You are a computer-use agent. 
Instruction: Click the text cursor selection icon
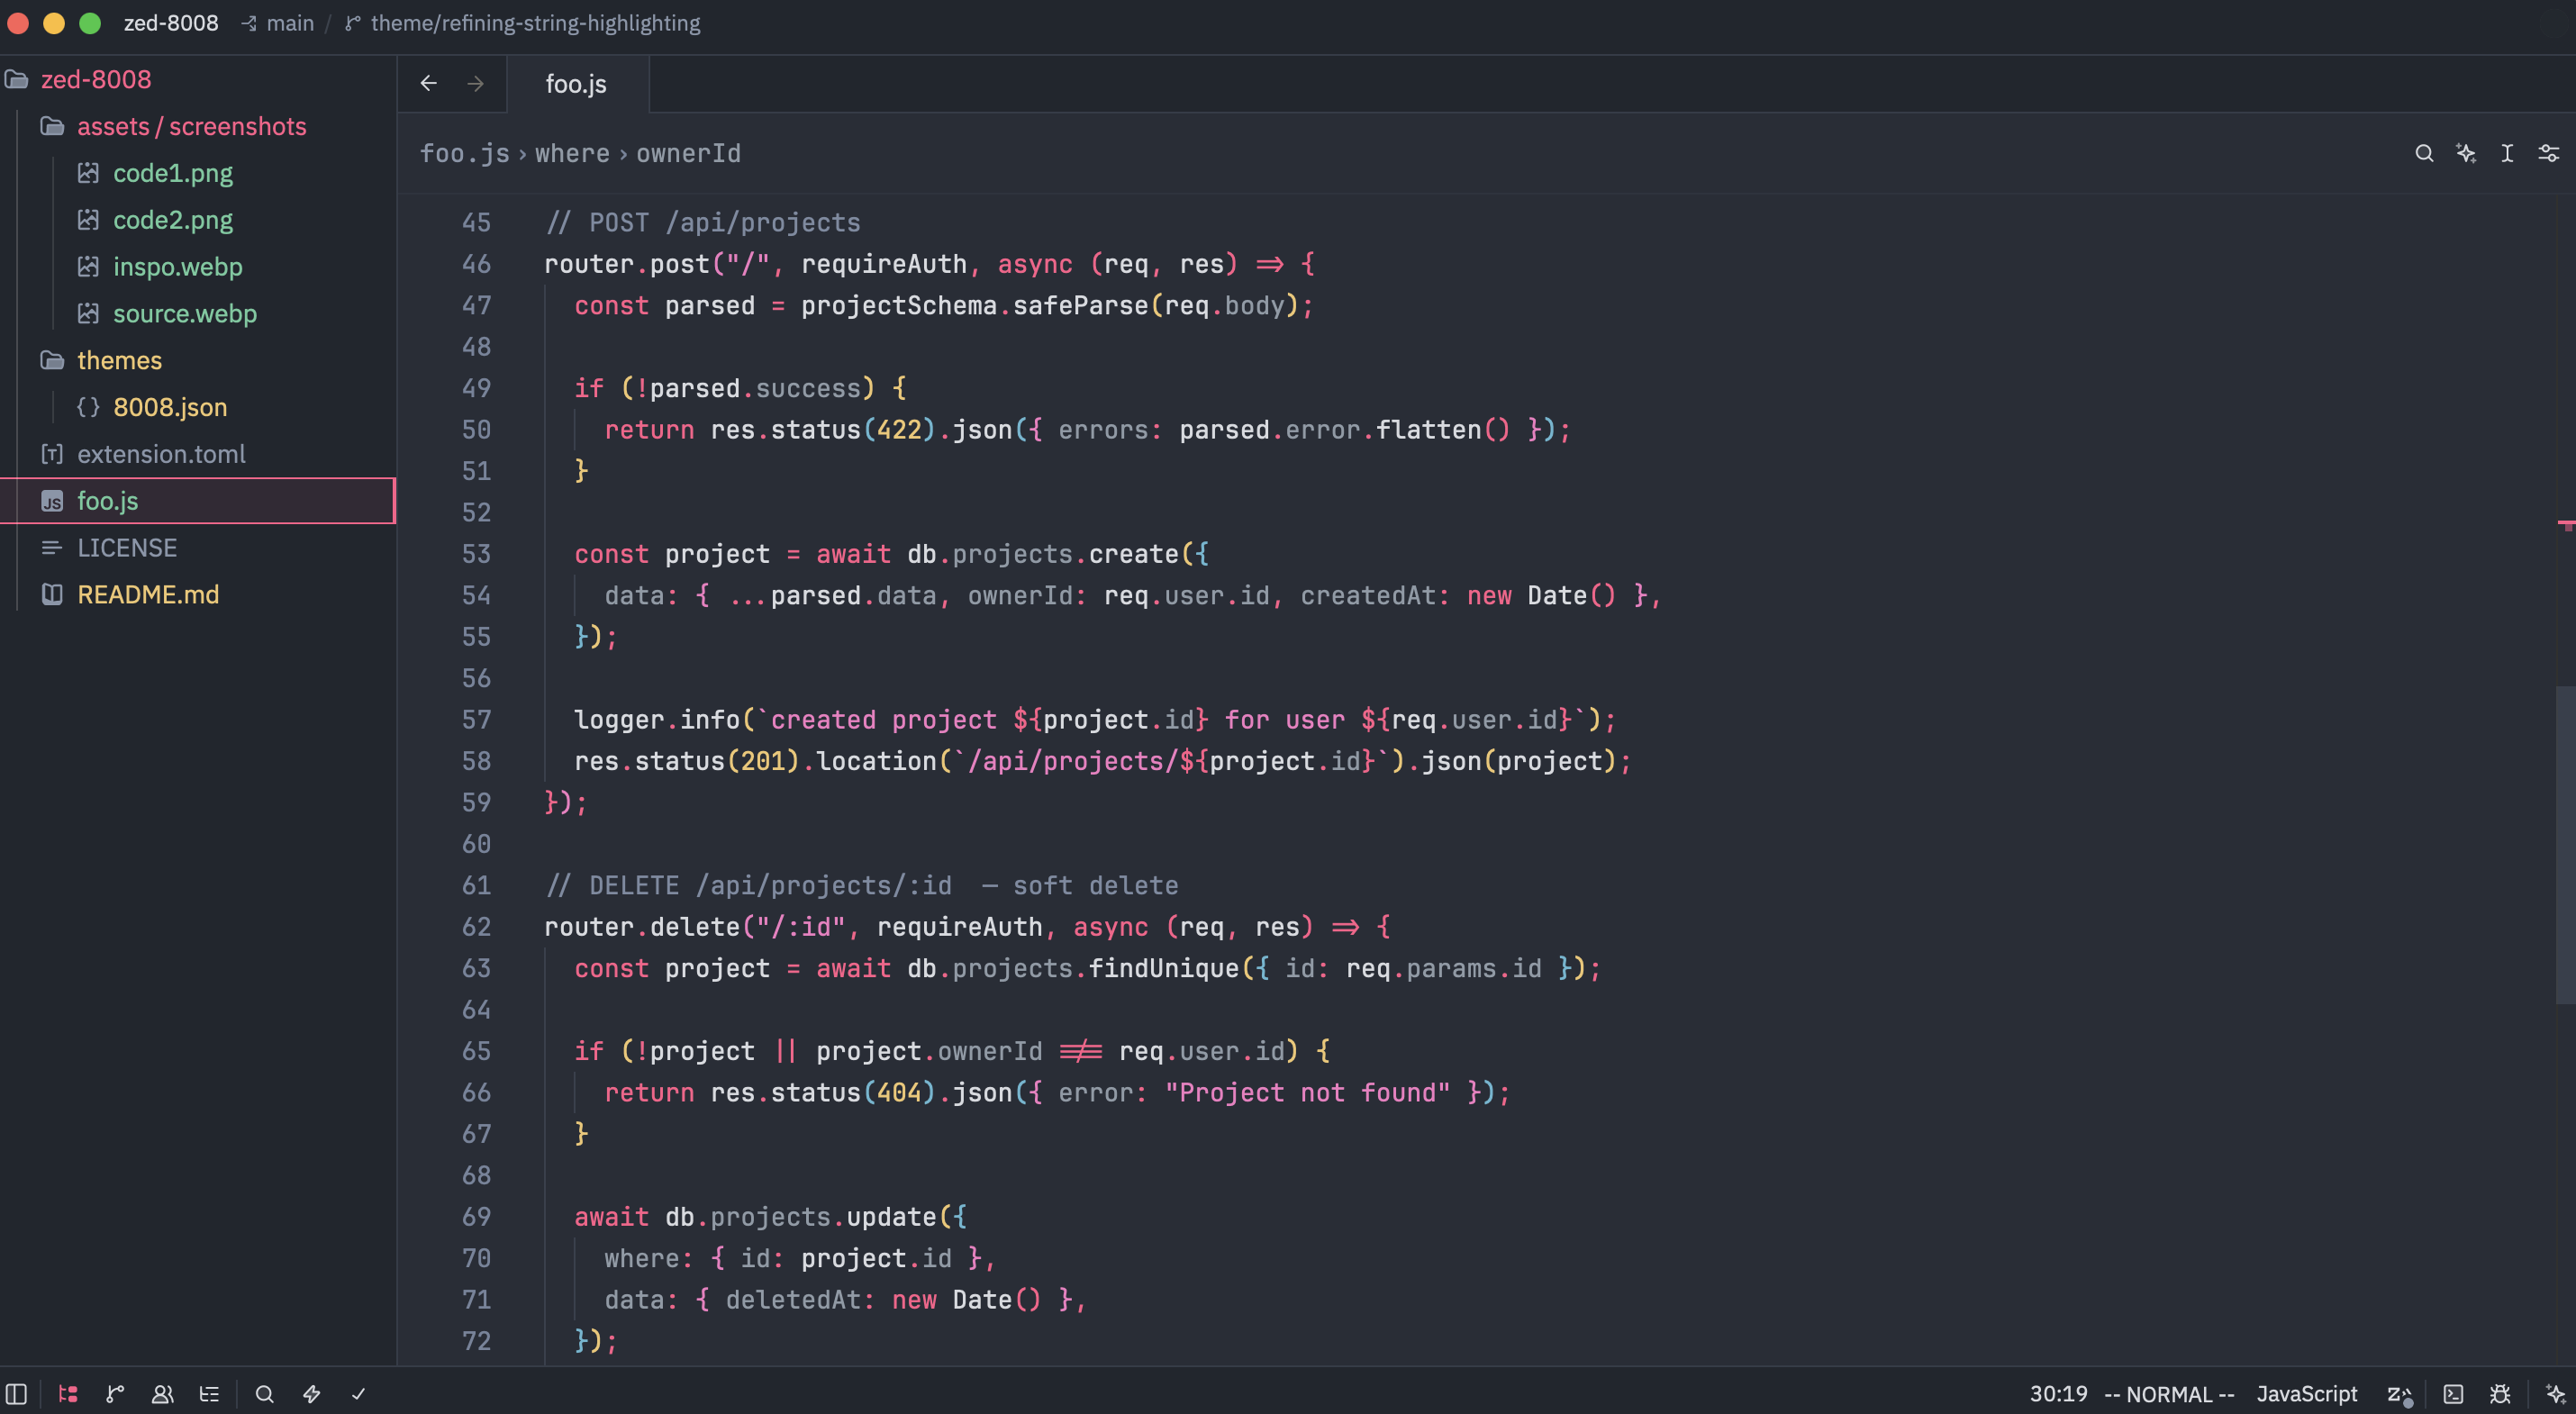(2507, 153)
